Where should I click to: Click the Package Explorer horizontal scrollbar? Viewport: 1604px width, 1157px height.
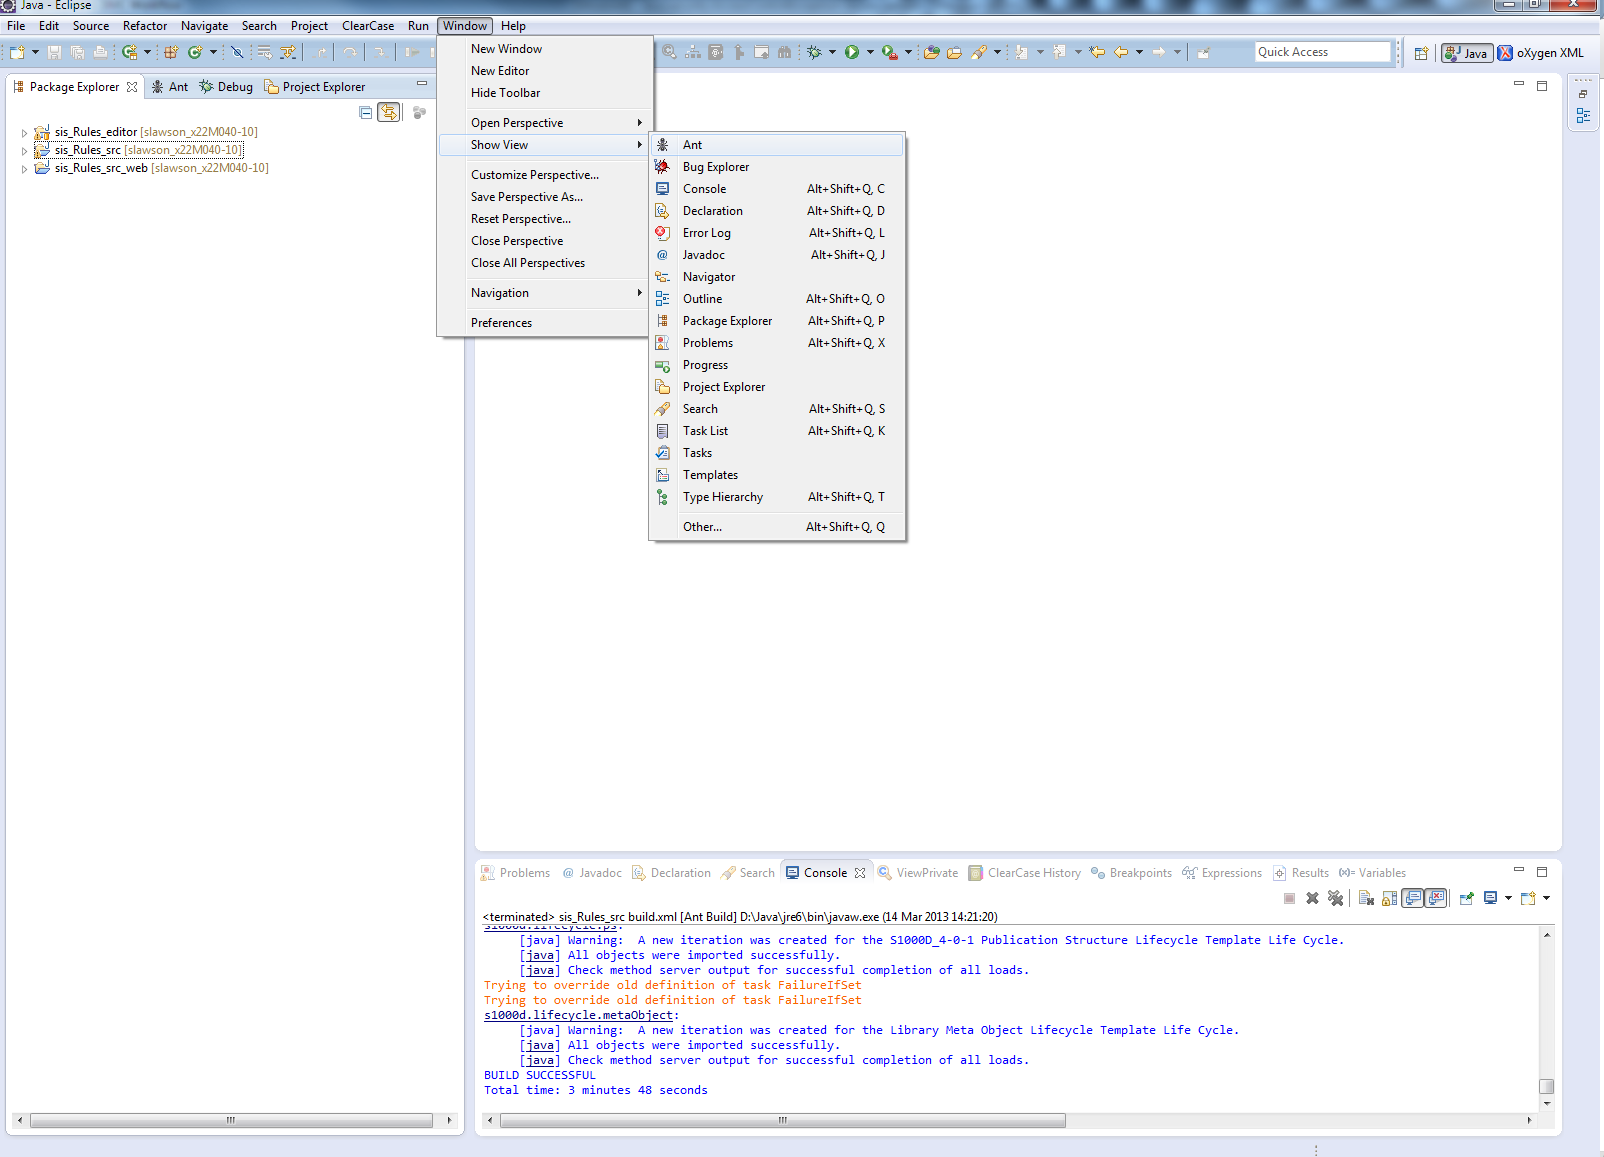[x=231, y=1121]
